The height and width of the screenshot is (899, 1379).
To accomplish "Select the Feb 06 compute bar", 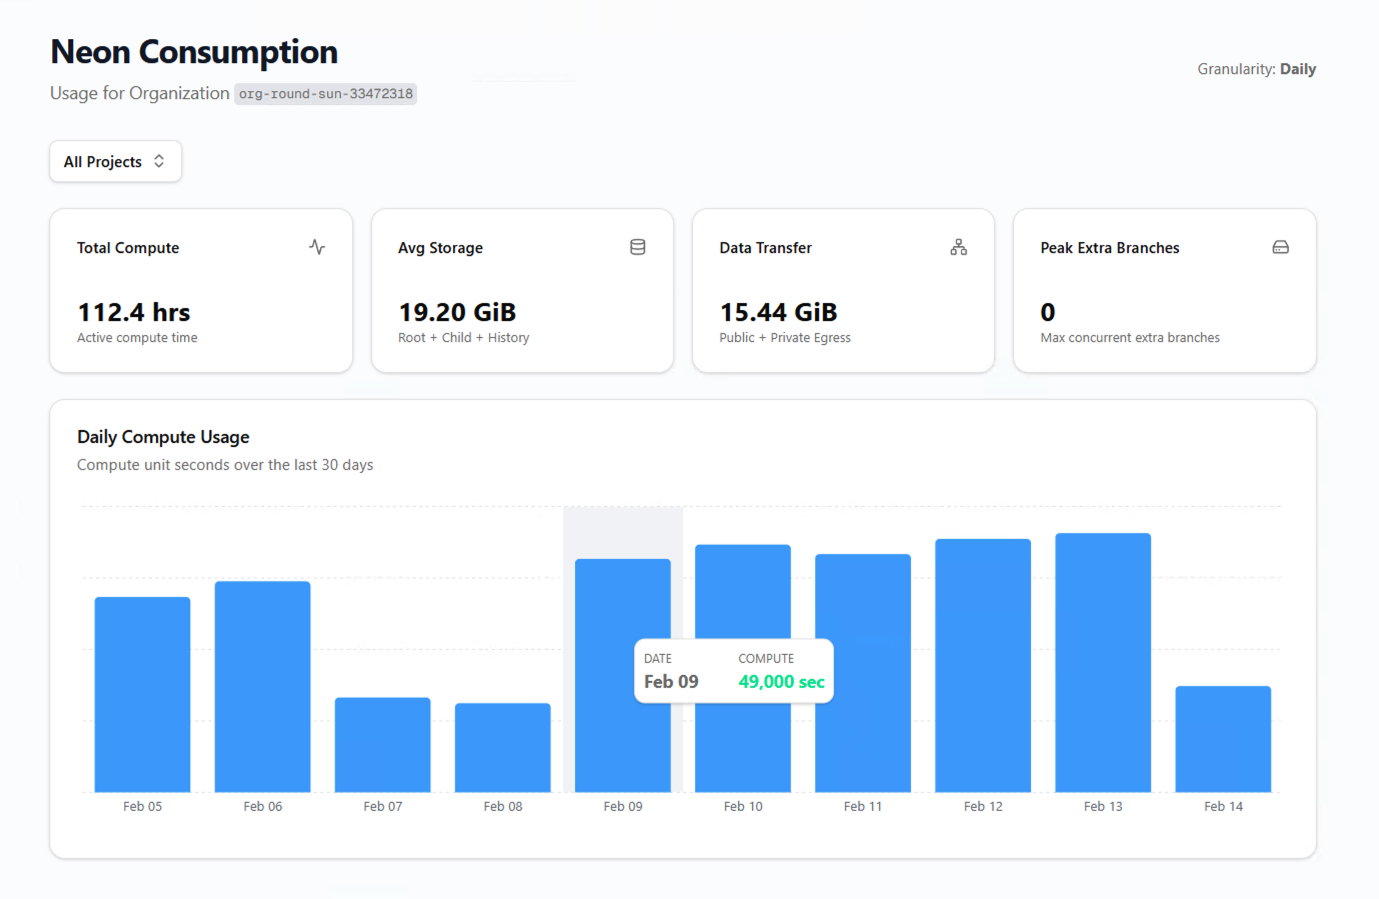I will (x=263, y=686).
